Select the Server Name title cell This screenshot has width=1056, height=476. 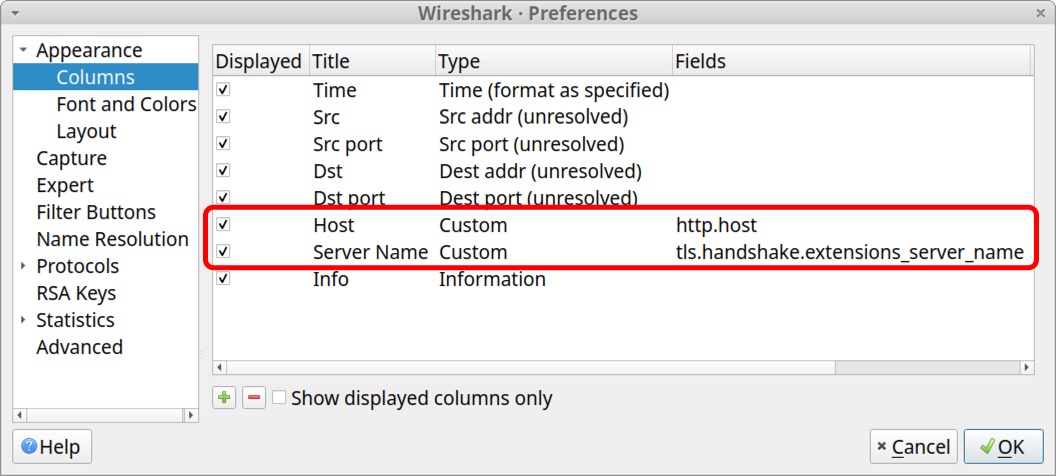[x=370, y=251]
